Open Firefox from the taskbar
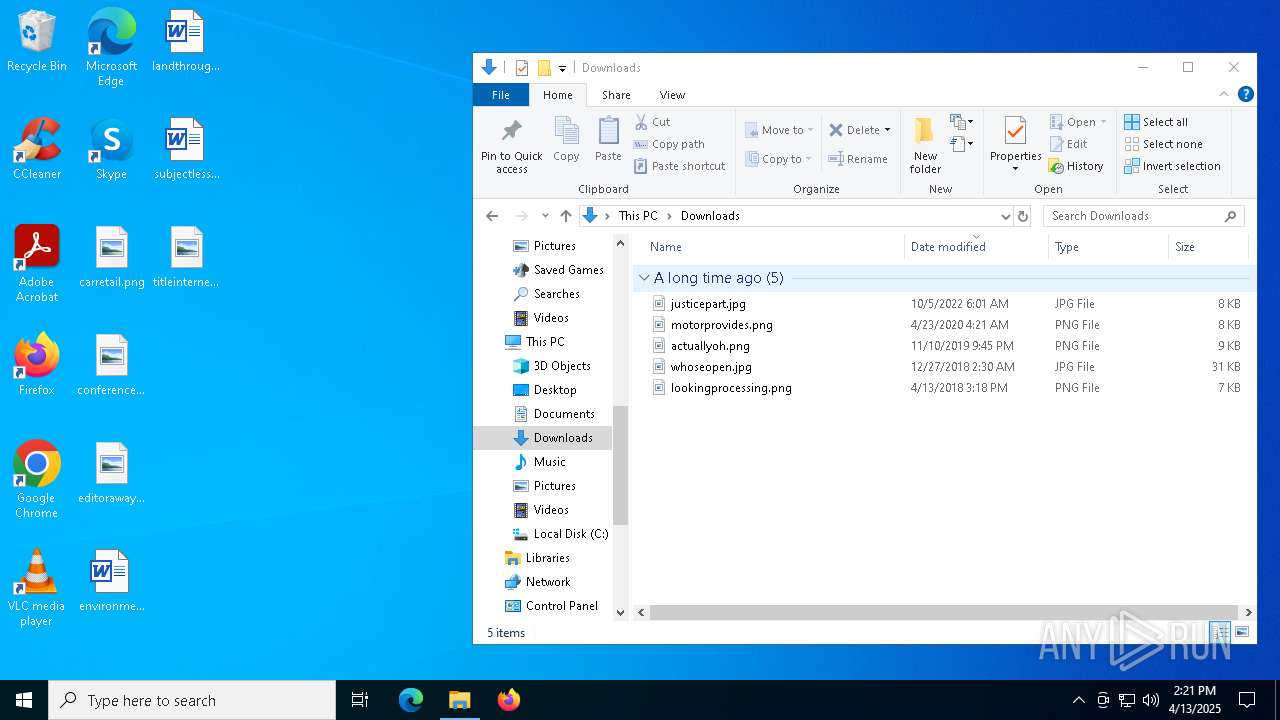 (509, 700)
